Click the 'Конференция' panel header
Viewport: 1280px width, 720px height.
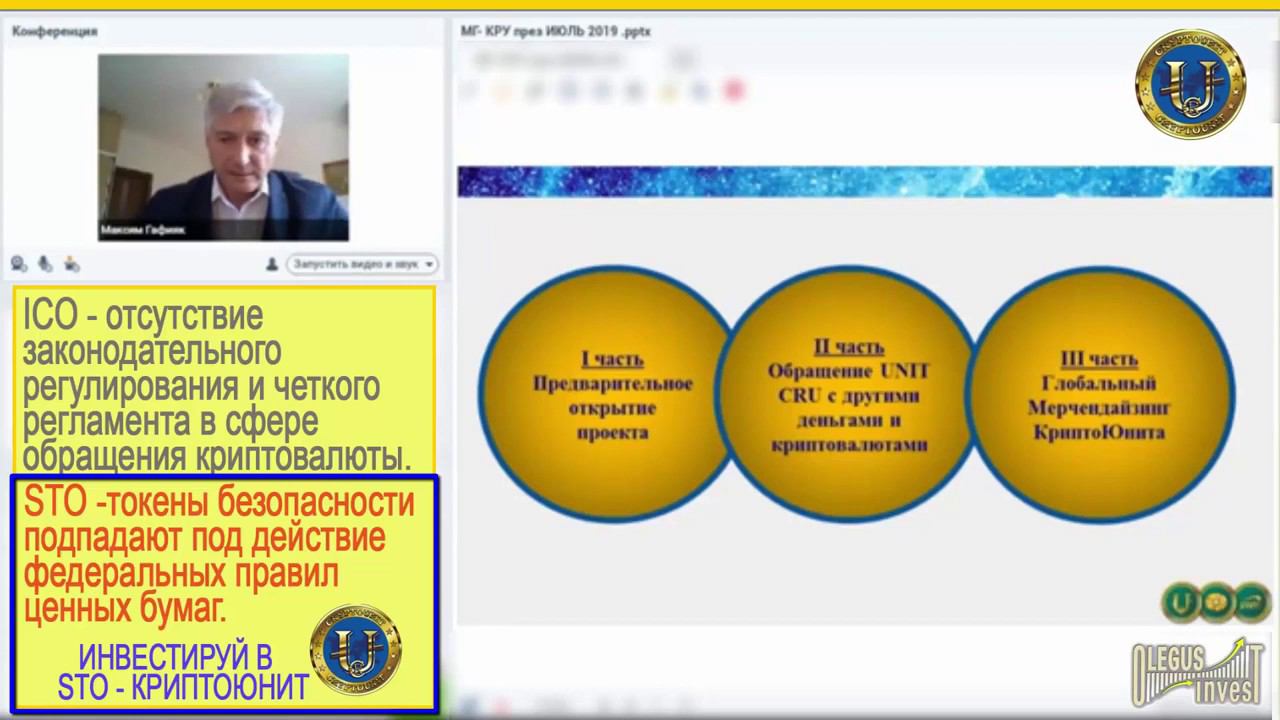[54, 31]
